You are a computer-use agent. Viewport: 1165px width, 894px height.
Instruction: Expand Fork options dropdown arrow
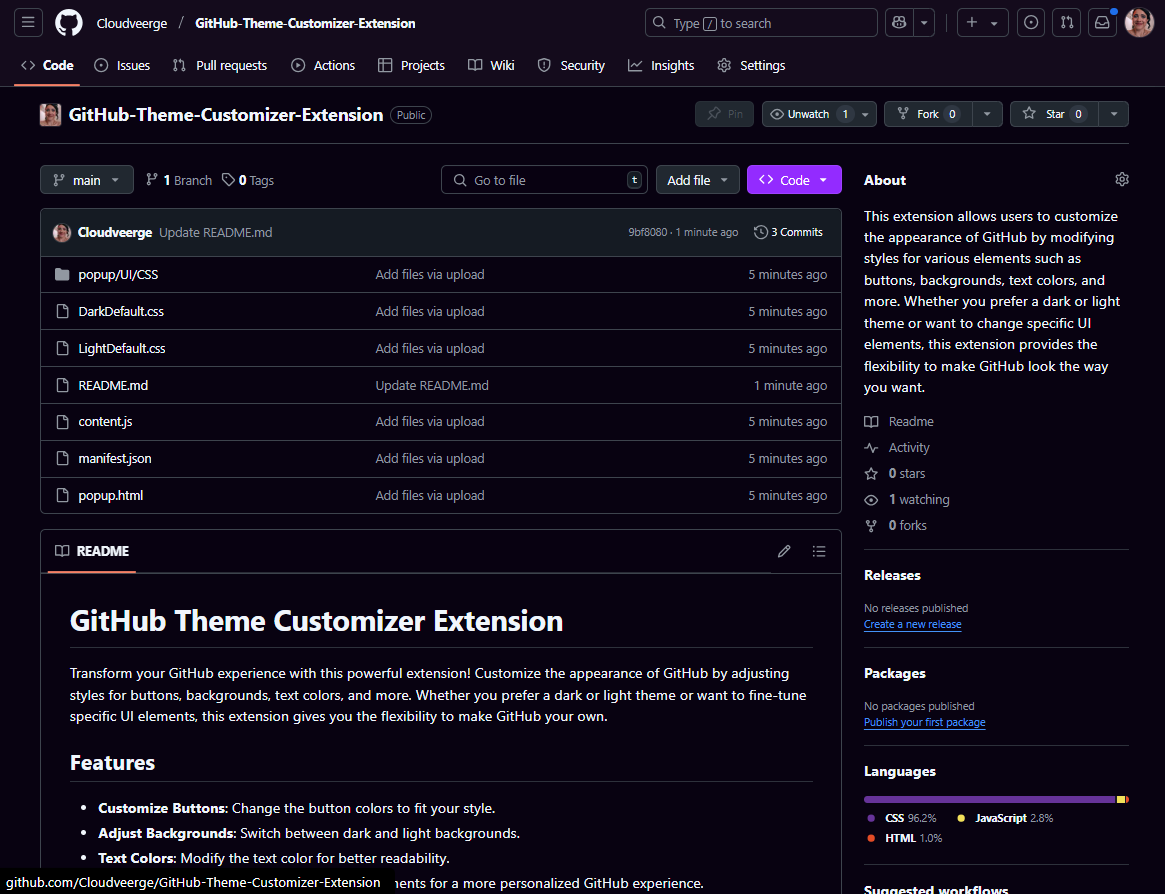pos(987,114)
